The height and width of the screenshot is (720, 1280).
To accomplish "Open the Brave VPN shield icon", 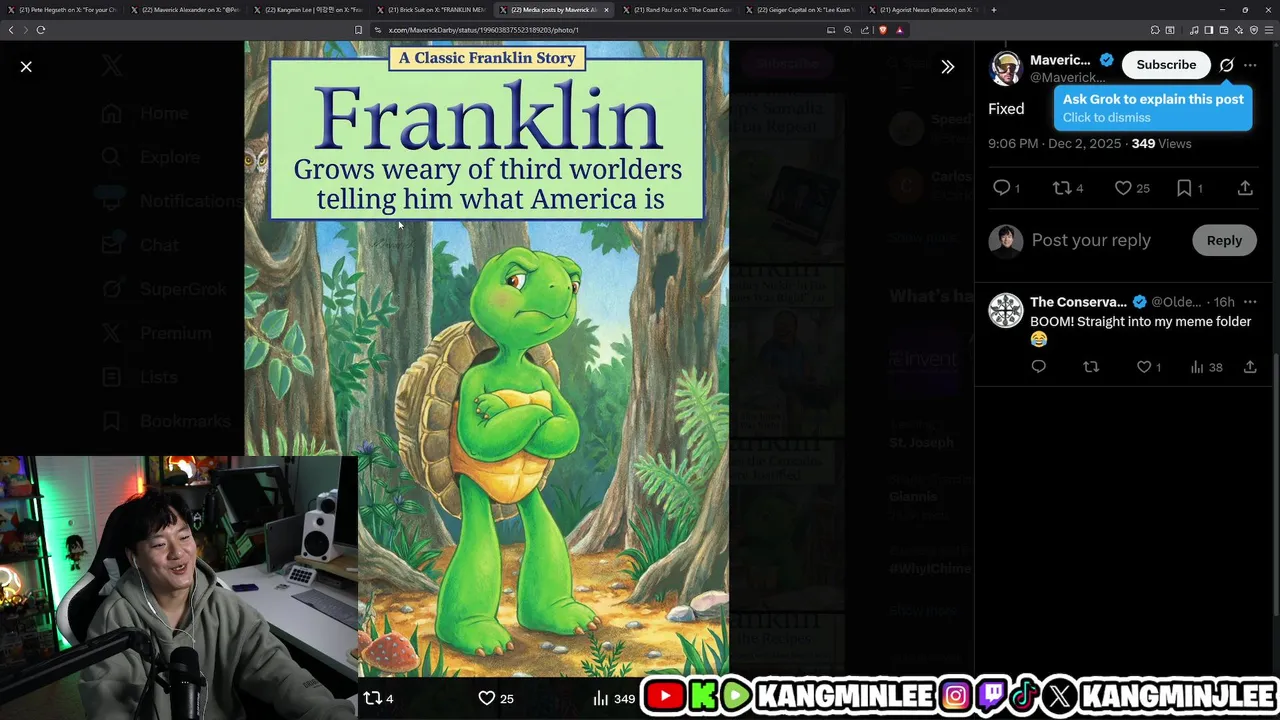I will [1254, 30].
